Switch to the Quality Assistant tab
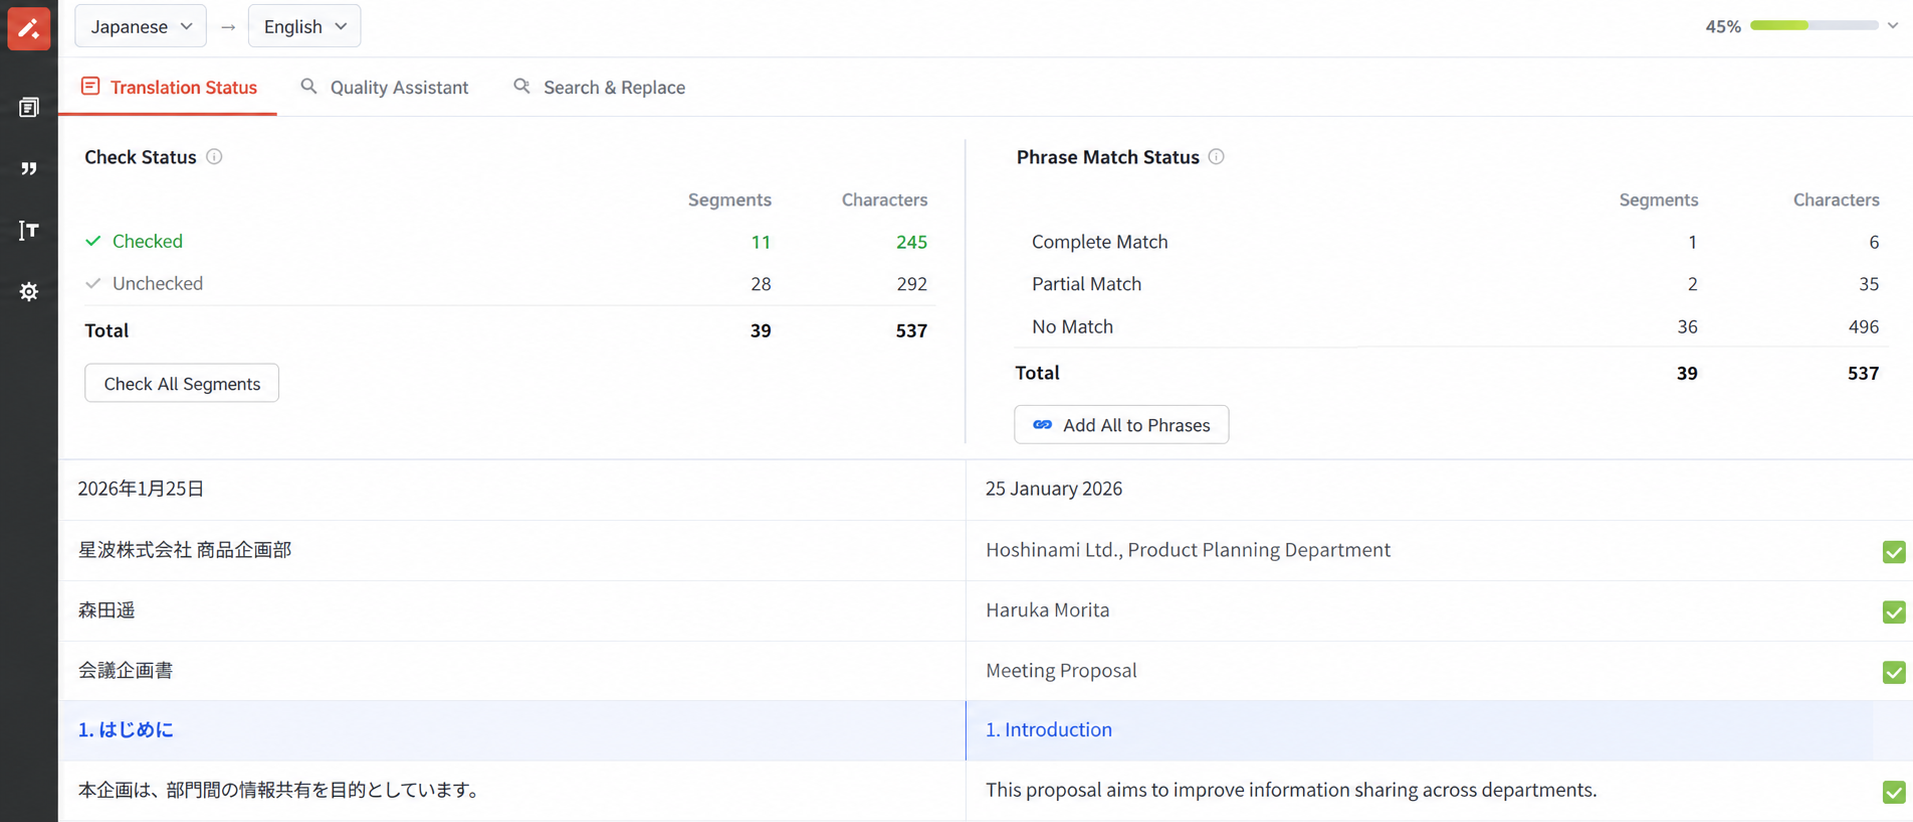 [x=385, y=87]
